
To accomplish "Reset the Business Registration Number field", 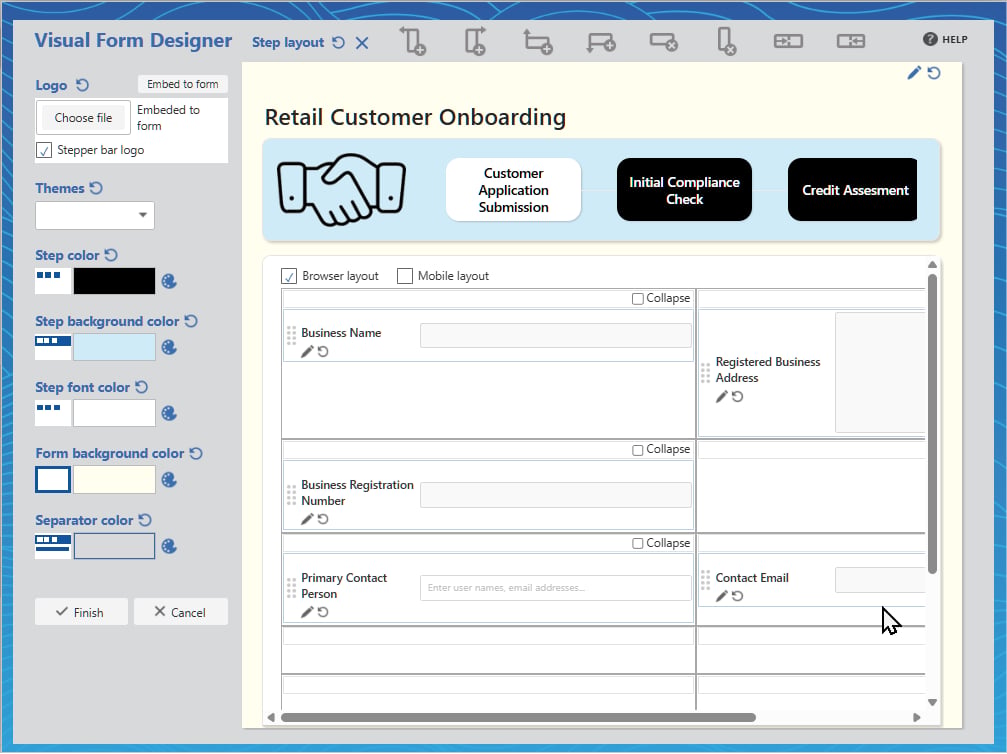I will 323,519.
